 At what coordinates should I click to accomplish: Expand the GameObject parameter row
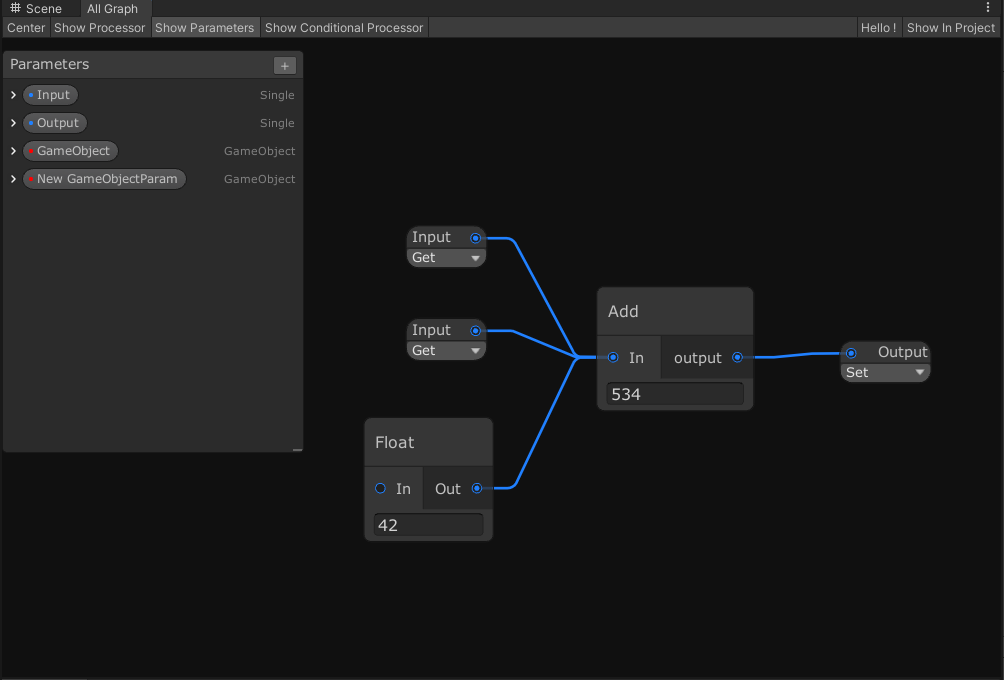[x=13, y=151]
